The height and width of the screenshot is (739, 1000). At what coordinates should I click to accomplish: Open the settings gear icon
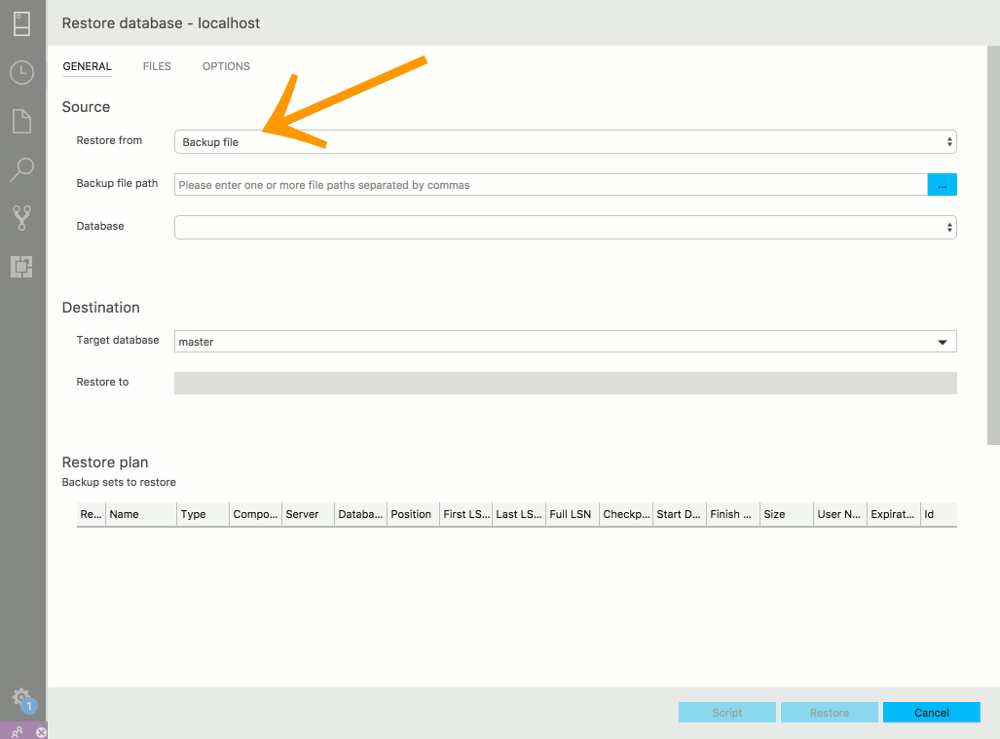coord(22,696)
